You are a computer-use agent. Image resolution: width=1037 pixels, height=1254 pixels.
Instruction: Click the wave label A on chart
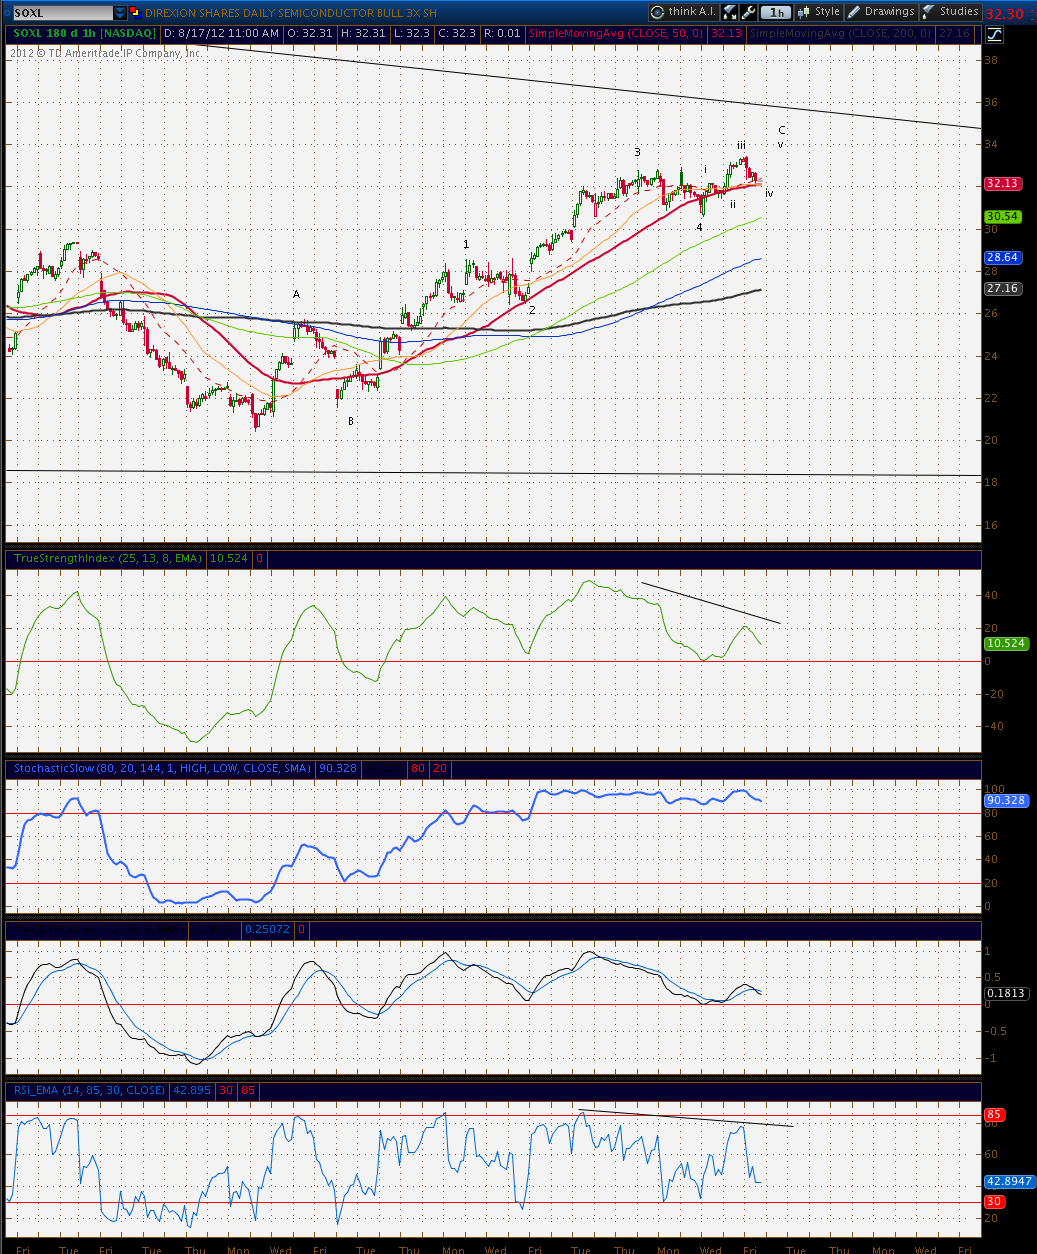(x=296, y=294)
